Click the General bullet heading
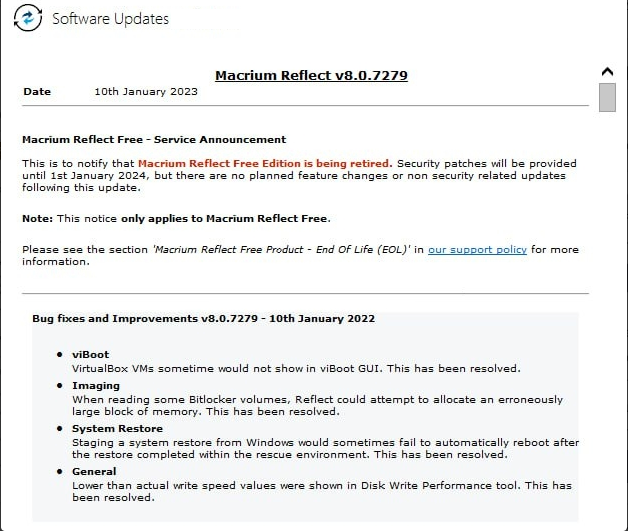628x531 pixels. click(94, 471)
